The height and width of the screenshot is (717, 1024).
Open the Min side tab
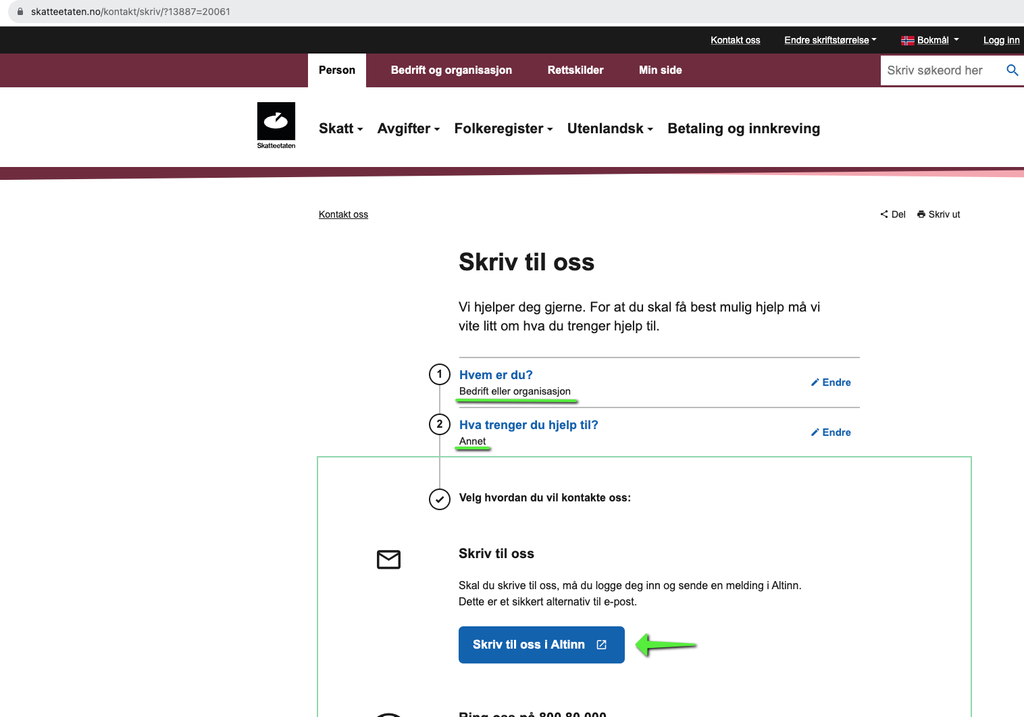pyautogui.click(x=660, y=70)
